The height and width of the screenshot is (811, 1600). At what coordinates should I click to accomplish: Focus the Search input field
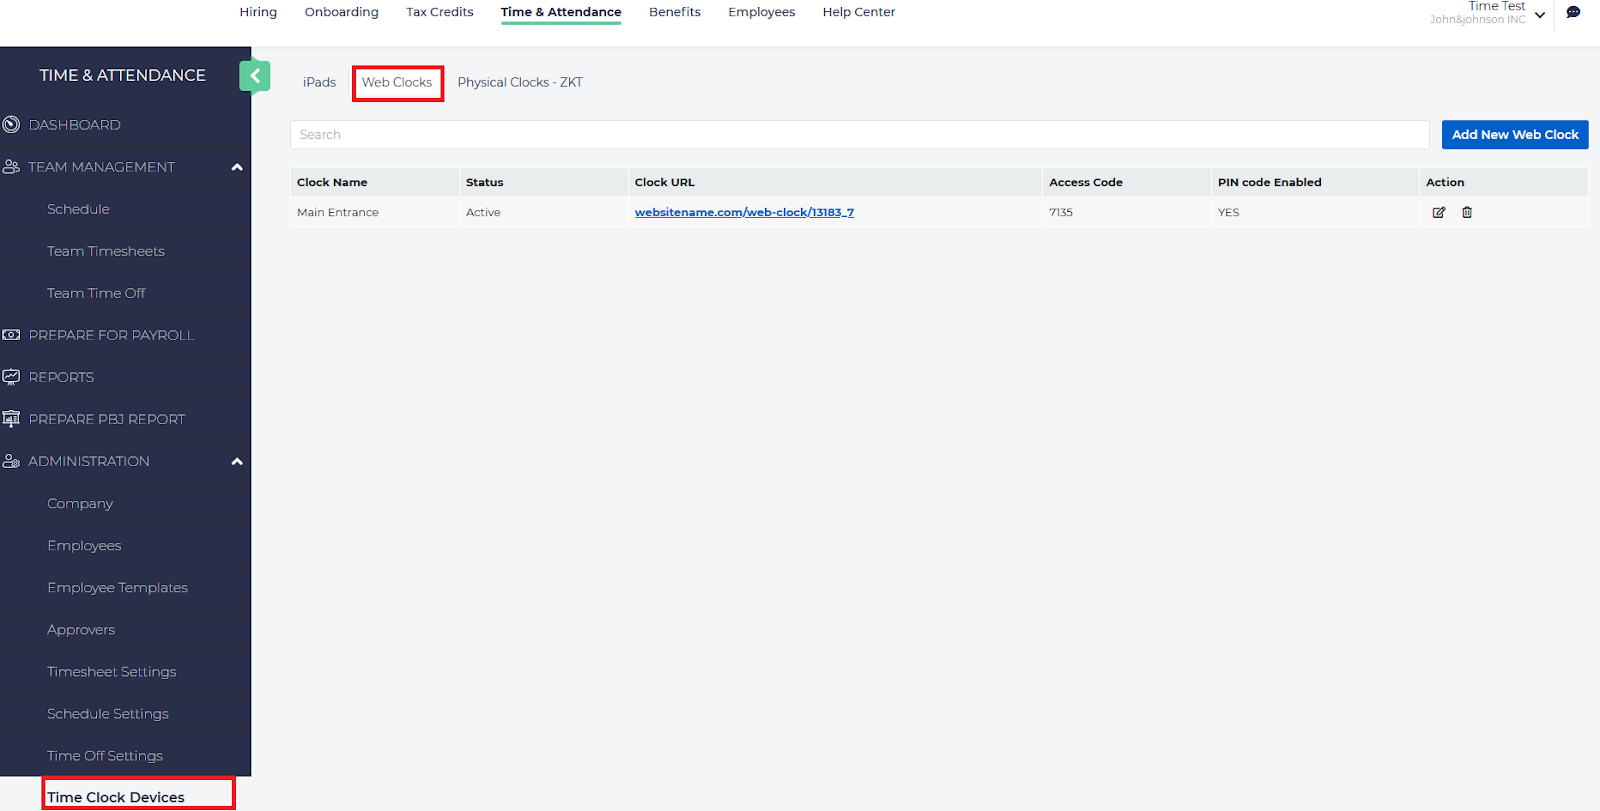click(x=858, y=135)
